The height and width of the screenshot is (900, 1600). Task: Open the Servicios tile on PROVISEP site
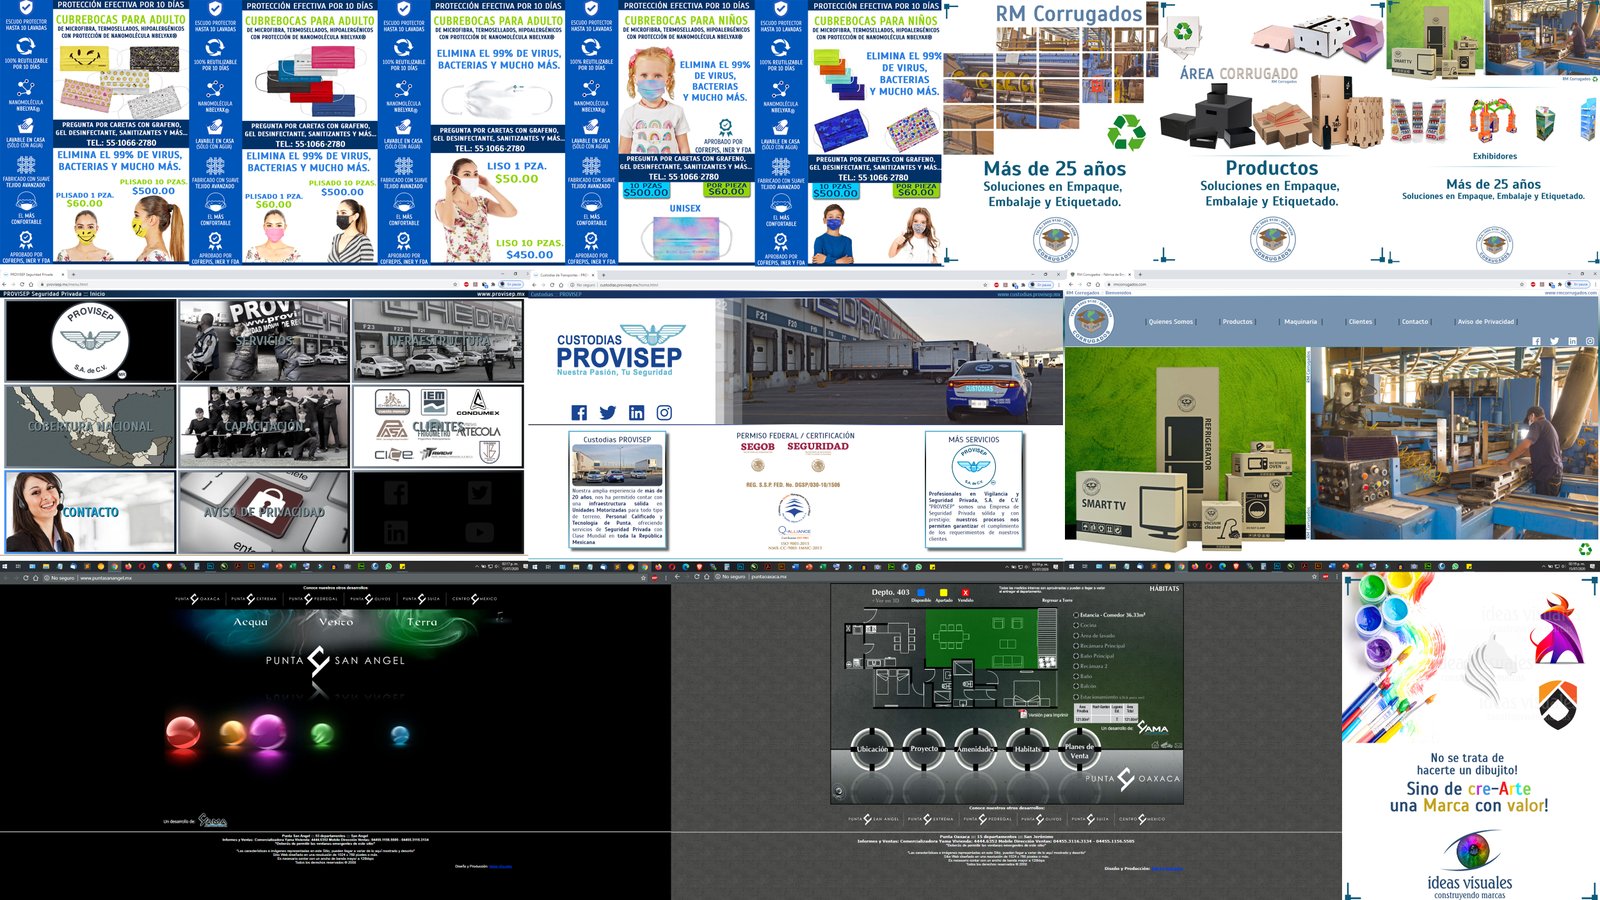(264, 341)
